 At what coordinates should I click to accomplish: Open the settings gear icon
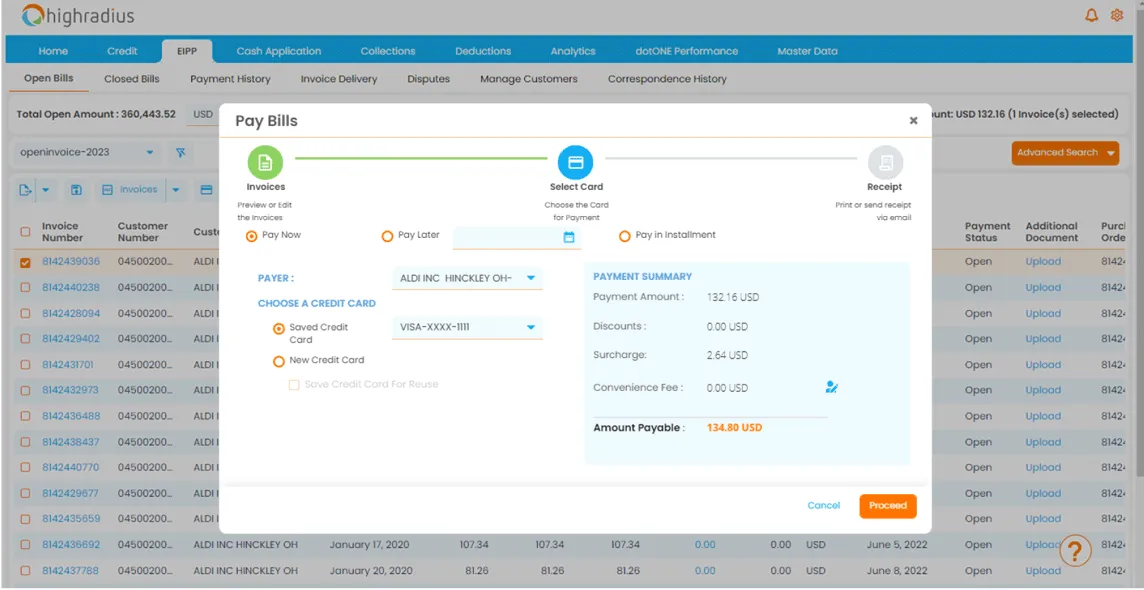(x=1118, y=15)
